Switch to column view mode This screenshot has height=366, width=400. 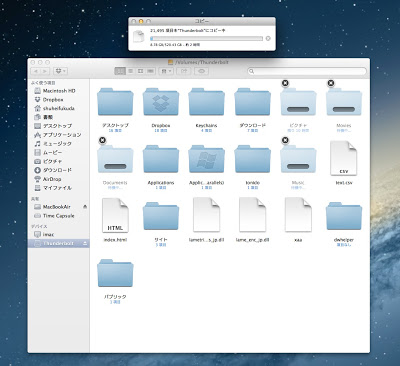tap(141, 71)
